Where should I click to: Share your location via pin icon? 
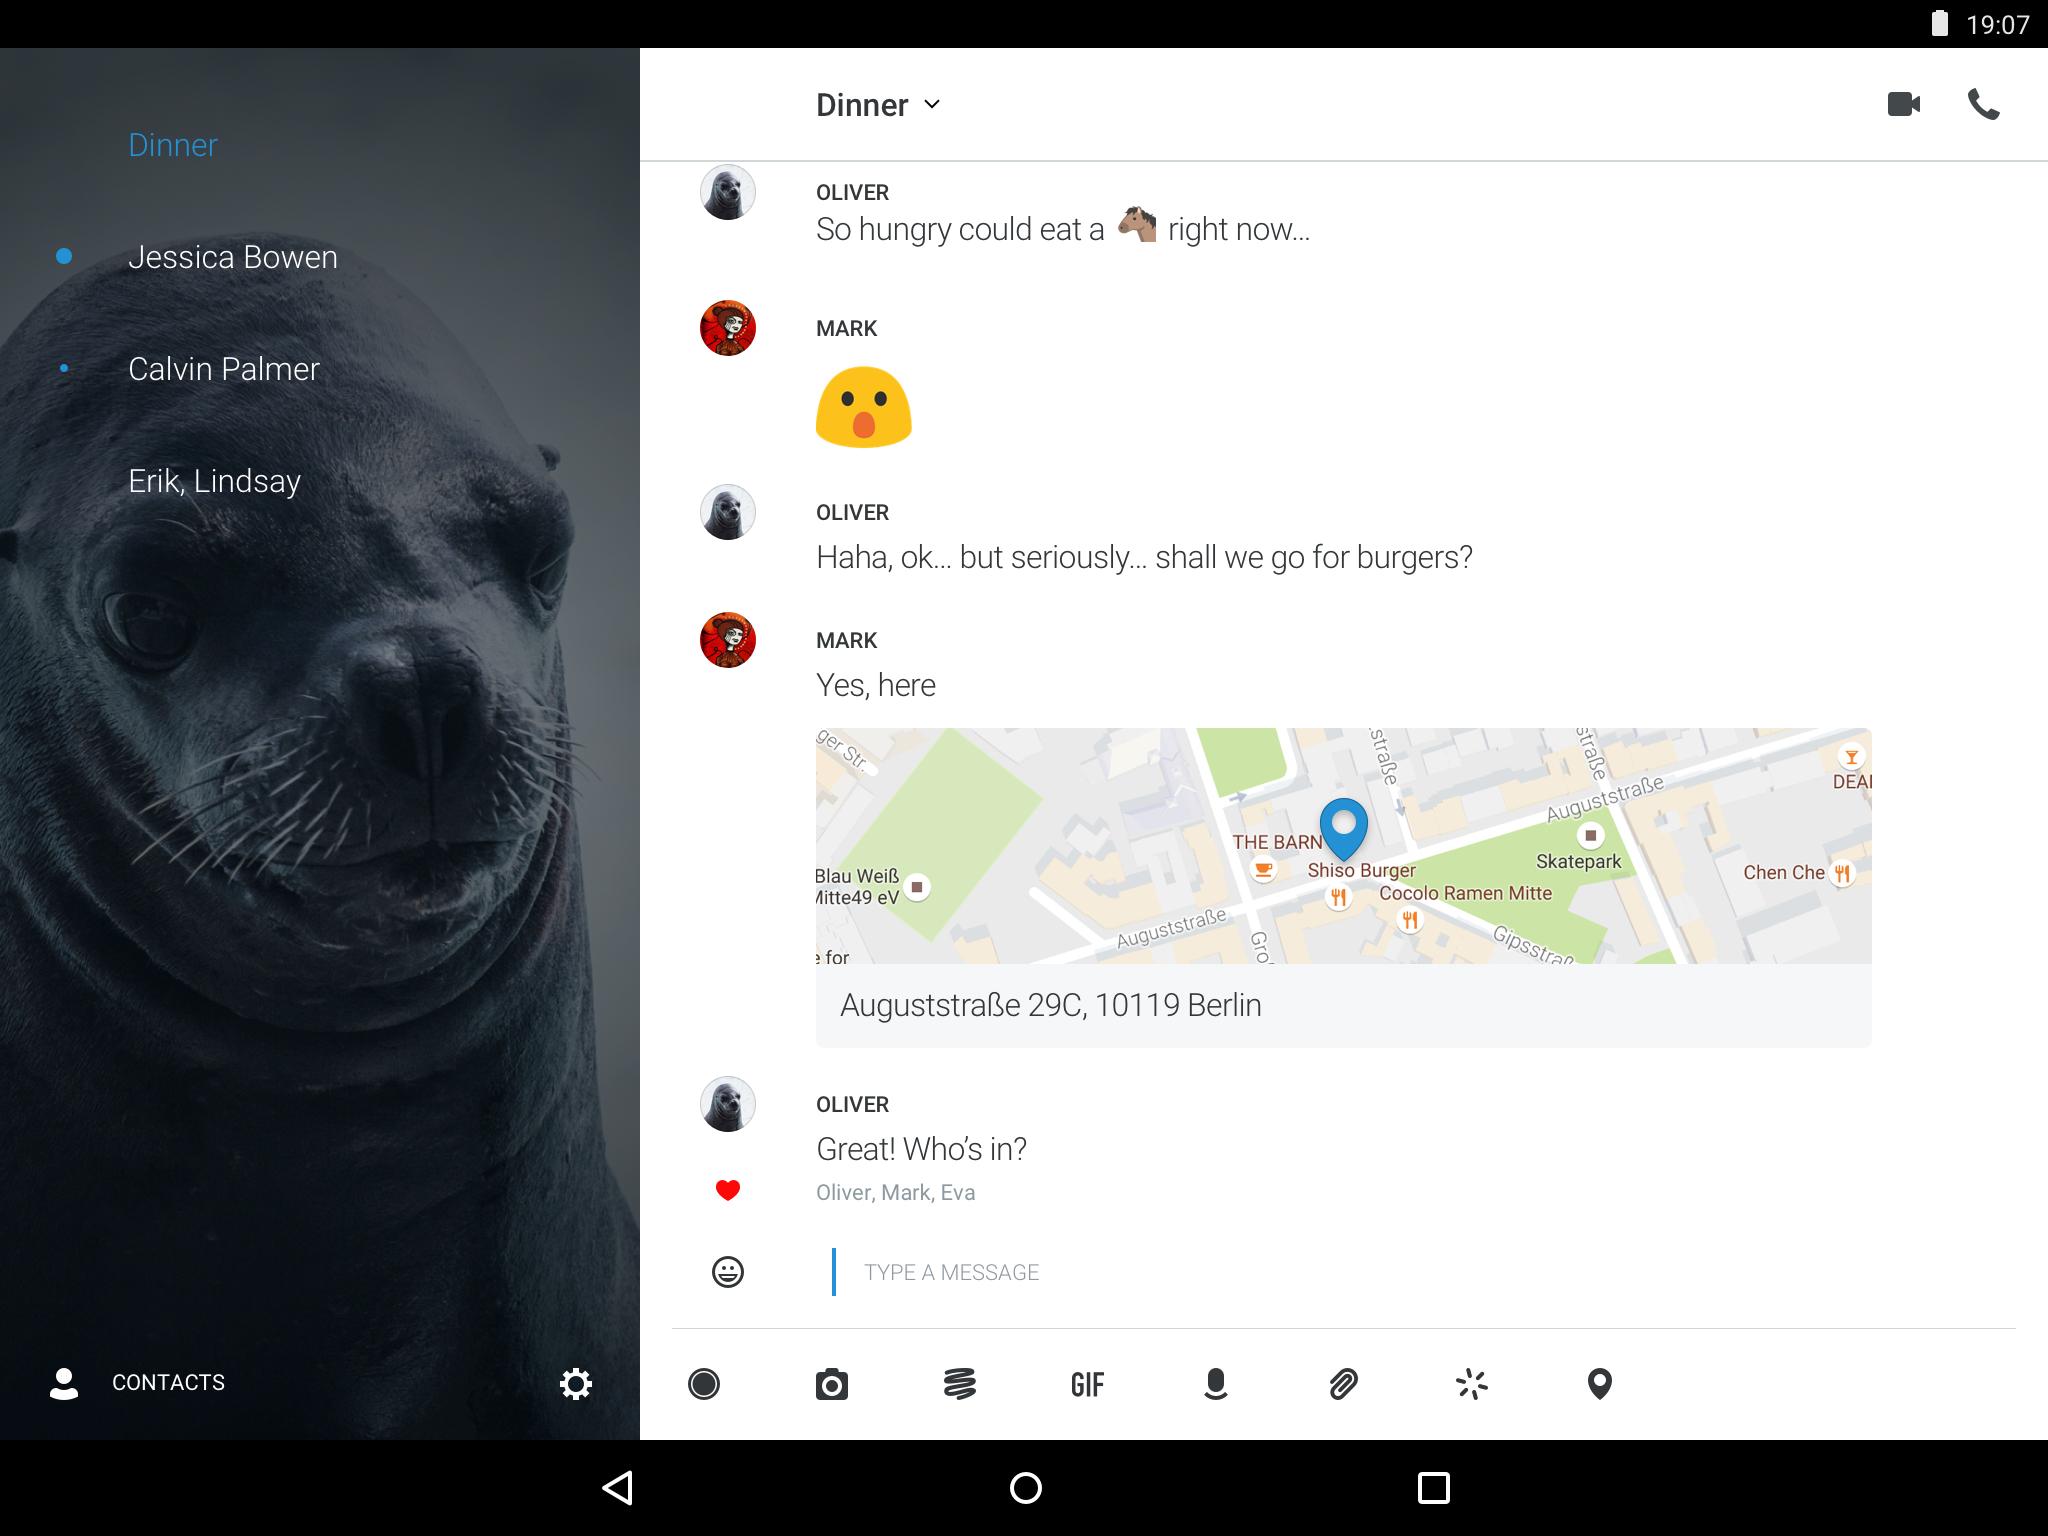tap(1599, 1384)
